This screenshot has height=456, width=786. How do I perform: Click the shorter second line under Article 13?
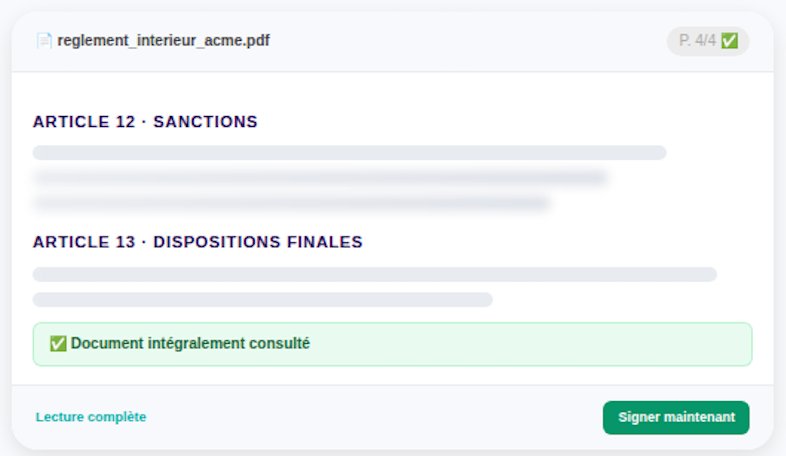262,299
